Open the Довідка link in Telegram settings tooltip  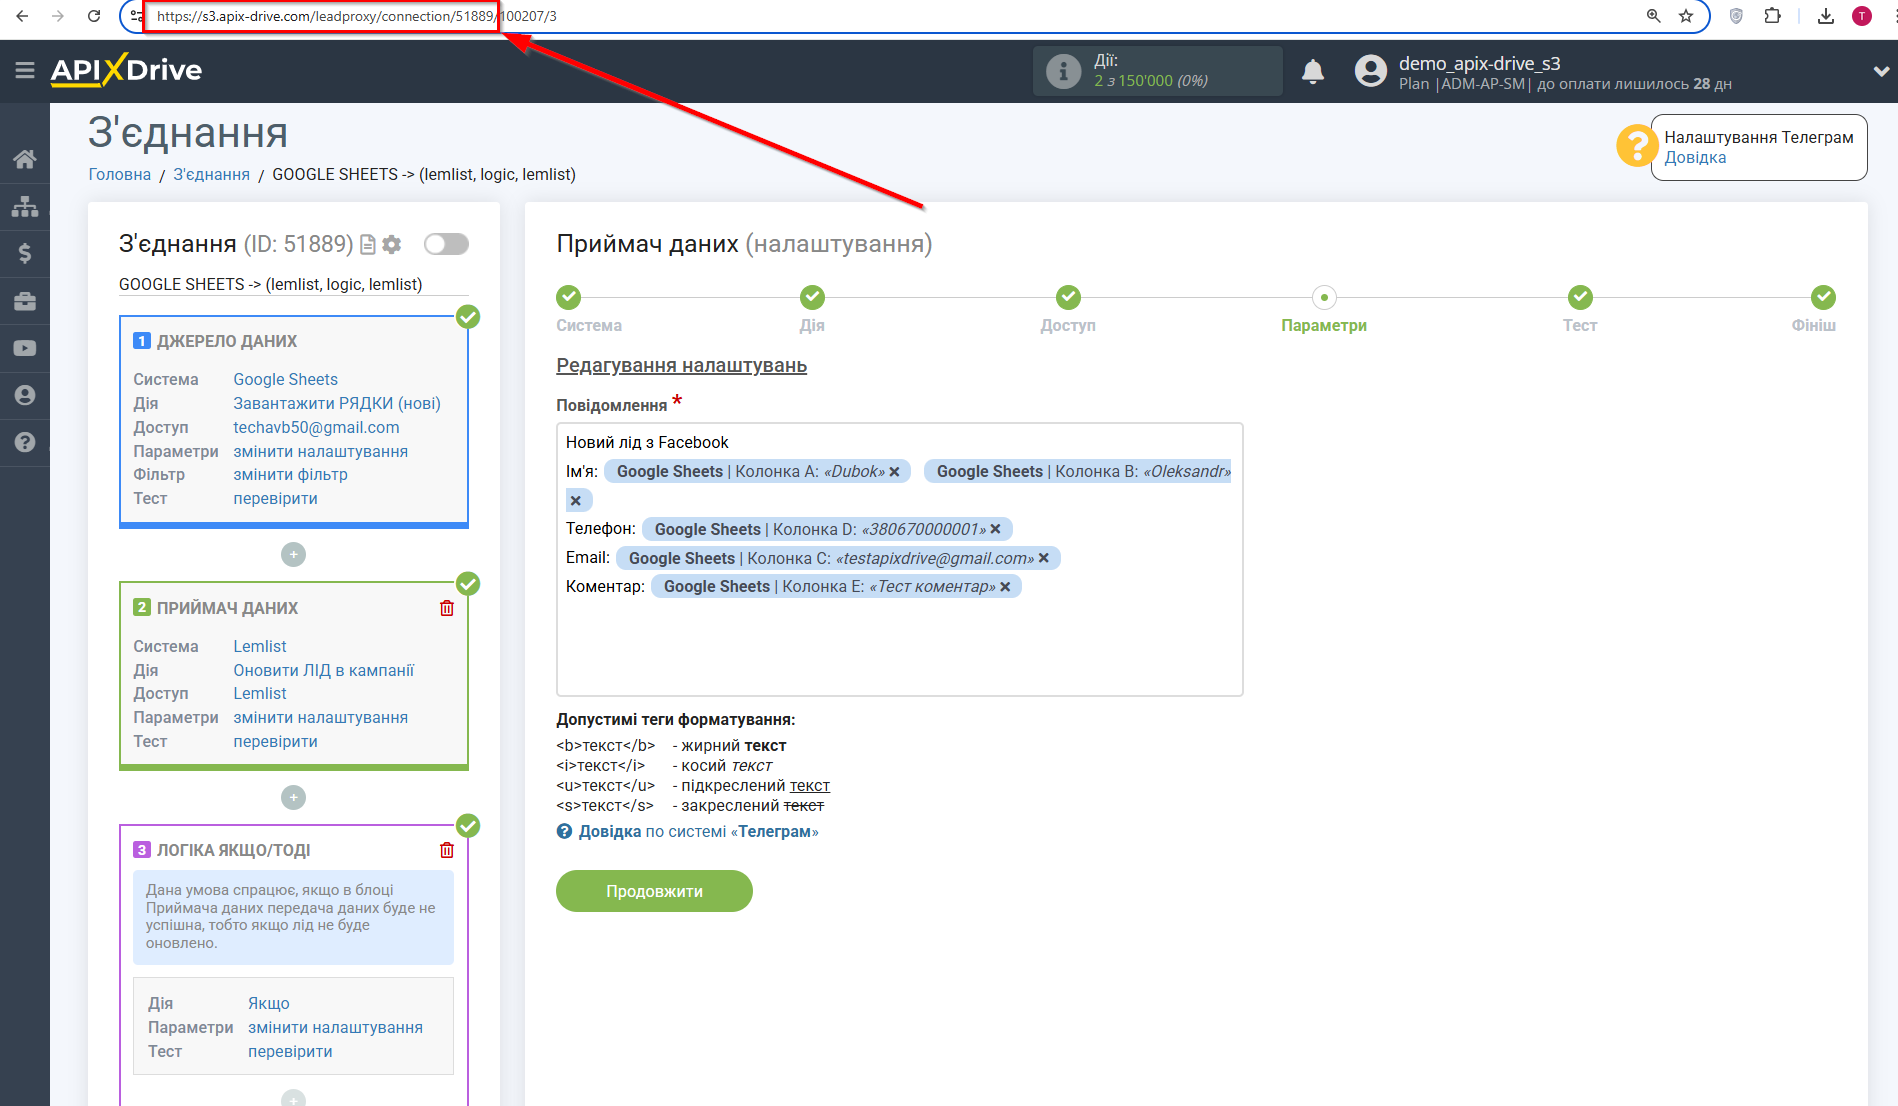click(1695, 157)
